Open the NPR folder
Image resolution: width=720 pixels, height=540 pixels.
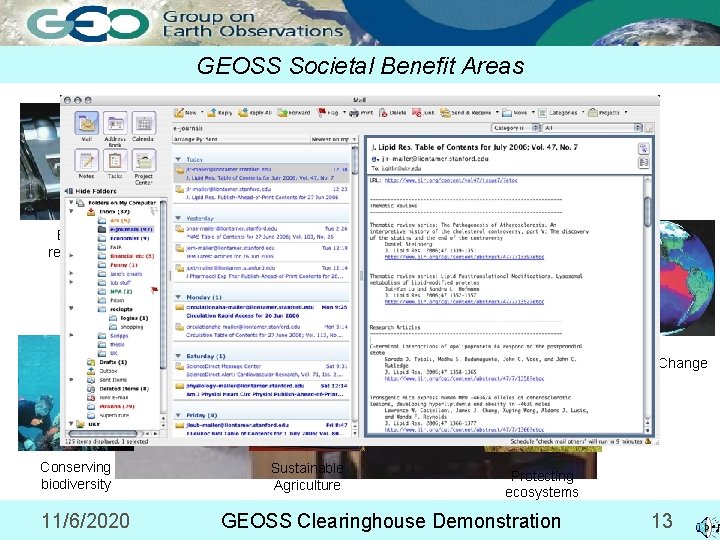[x=116, y=292]
